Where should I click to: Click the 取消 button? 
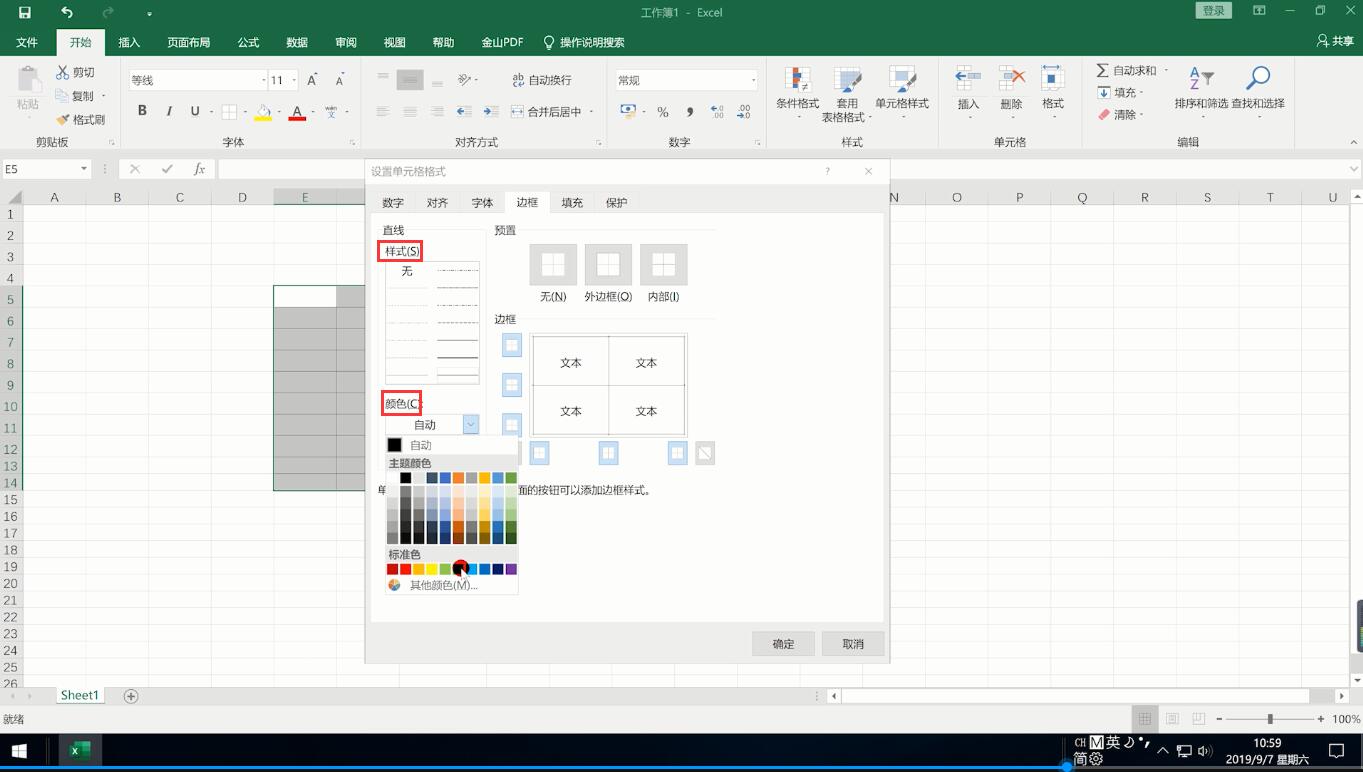point(853,644)
